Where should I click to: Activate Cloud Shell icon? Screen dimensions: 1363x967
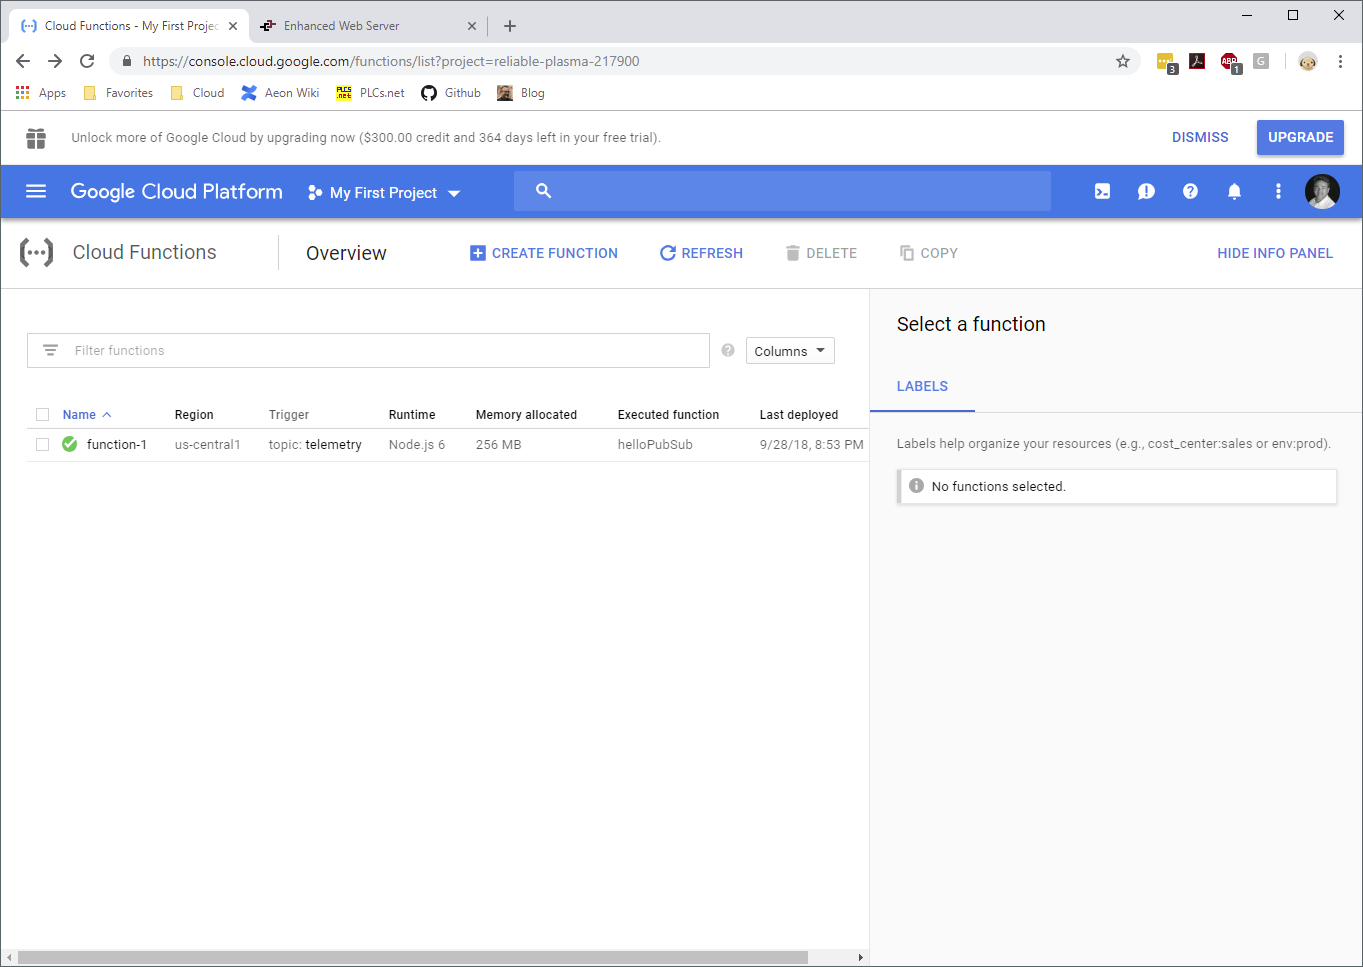pos(1102,191)
